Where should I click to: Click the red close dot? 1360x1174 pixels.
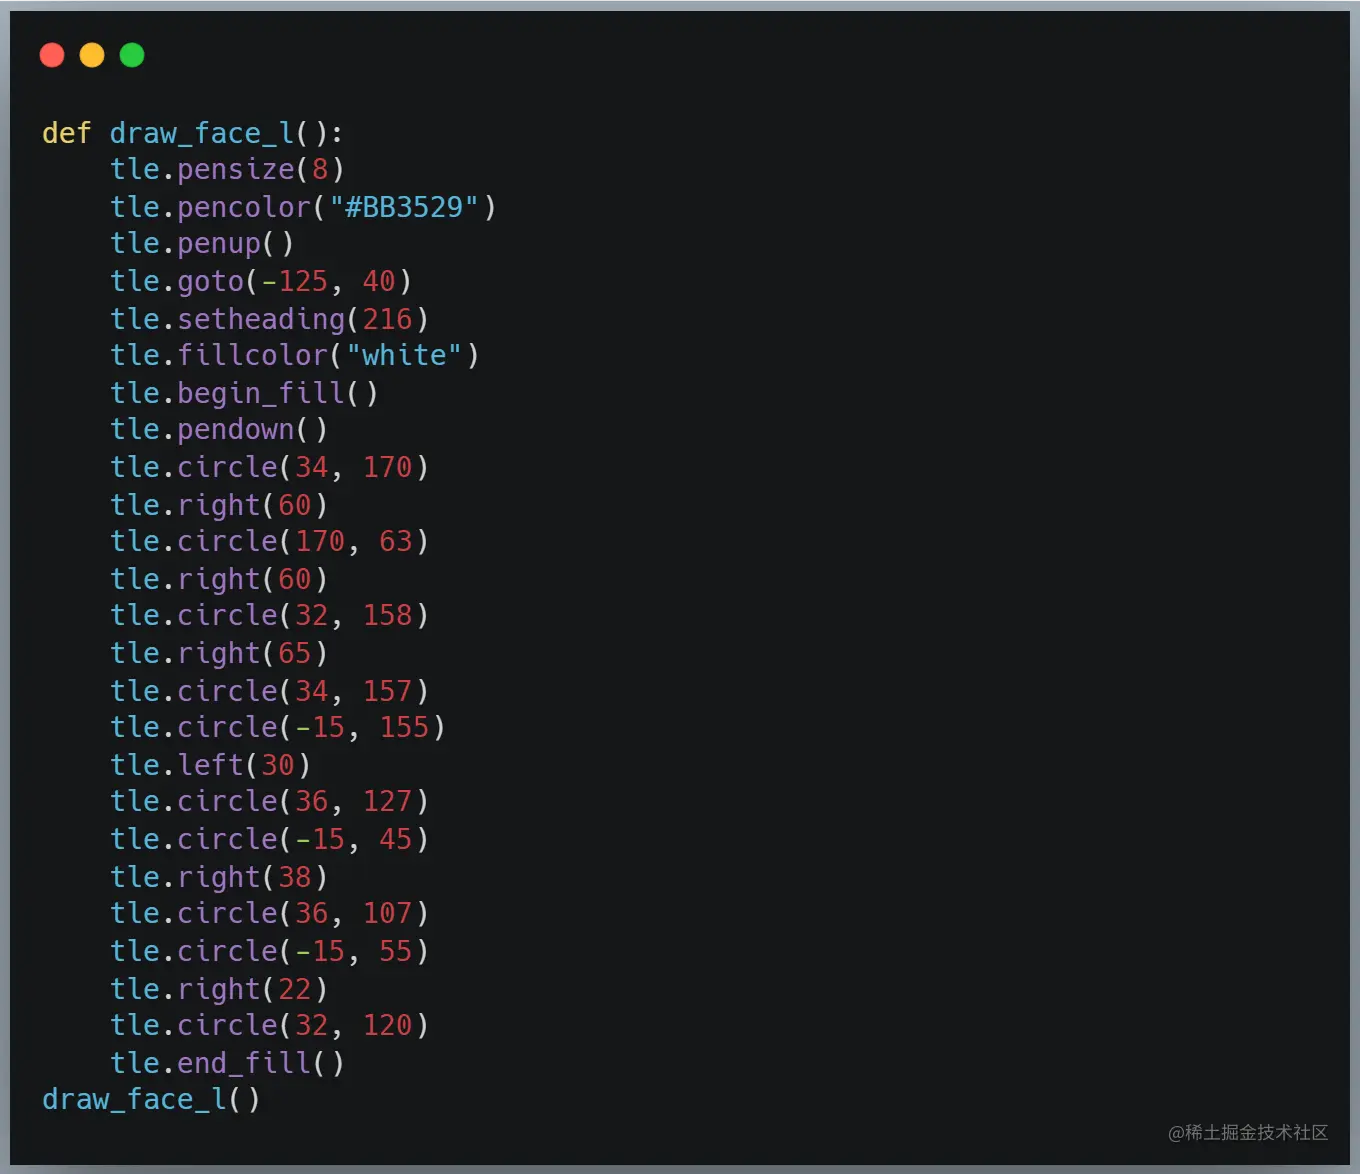click(x=52, y=55)
